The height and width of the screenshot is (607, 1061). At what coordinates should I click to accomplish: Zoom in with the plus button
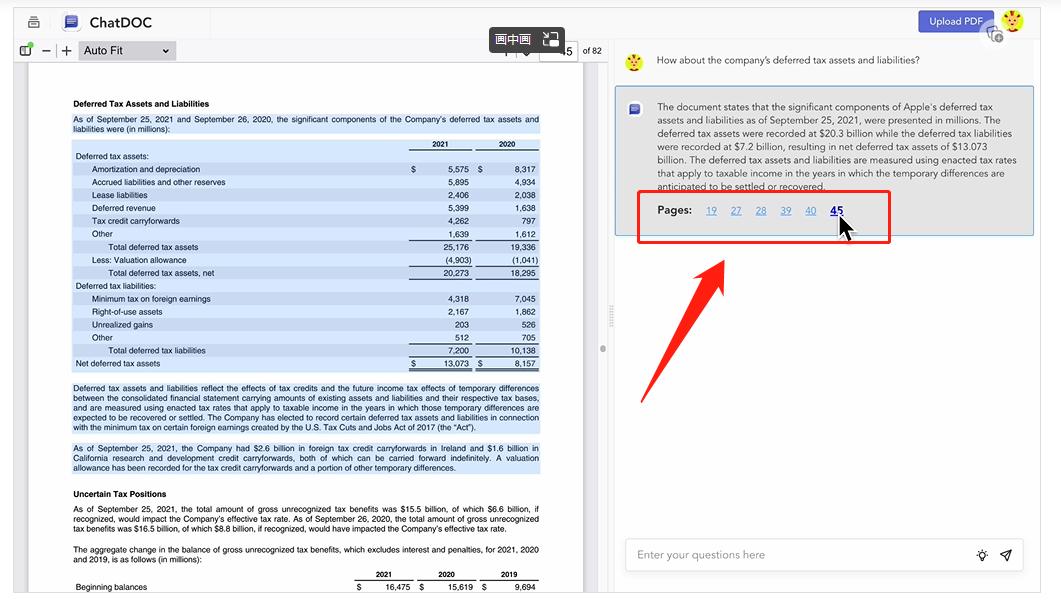tap(66, 50)
